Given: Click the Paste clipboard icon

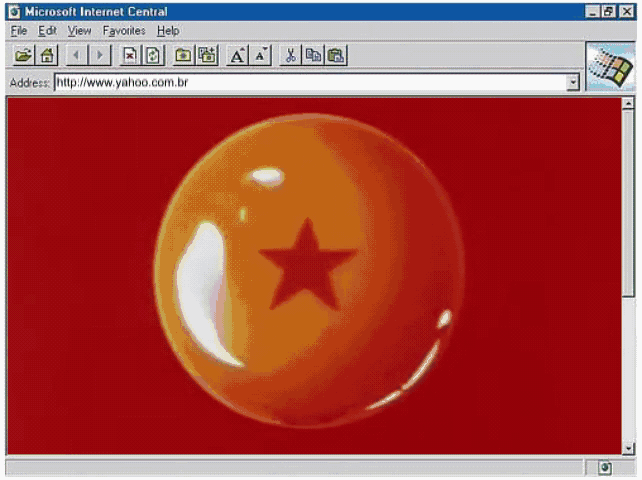Looking at the screenshot, I should (336, 55).
